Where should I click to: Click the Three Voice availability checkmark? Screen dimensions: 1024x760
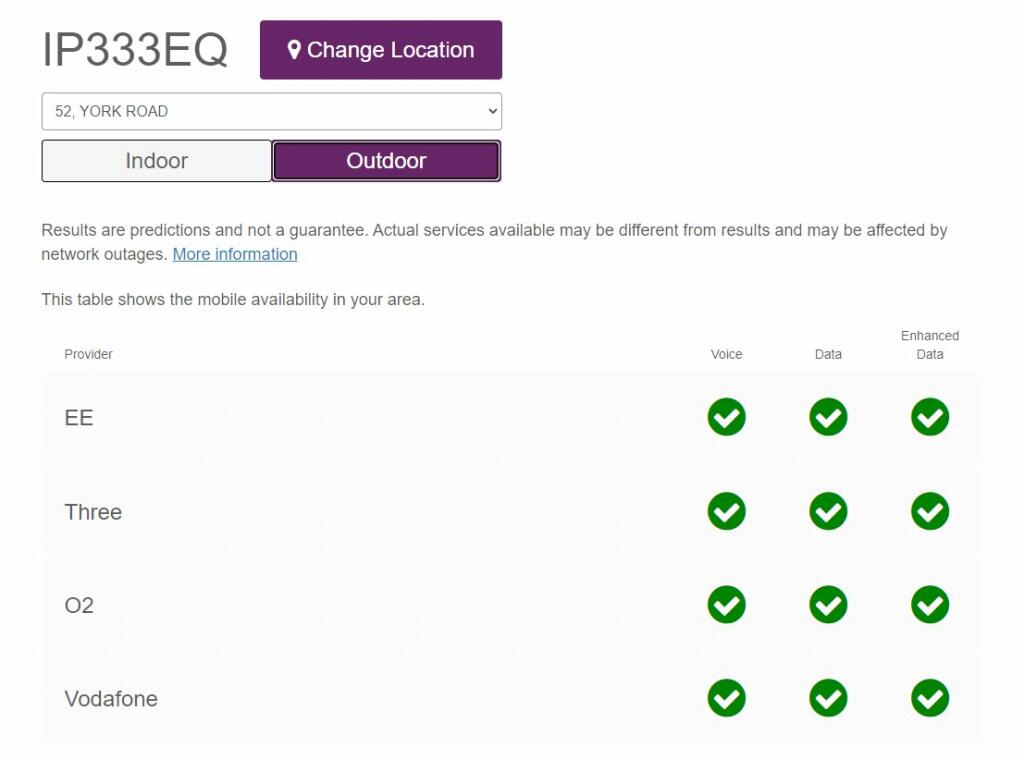(x=726, y=511)
